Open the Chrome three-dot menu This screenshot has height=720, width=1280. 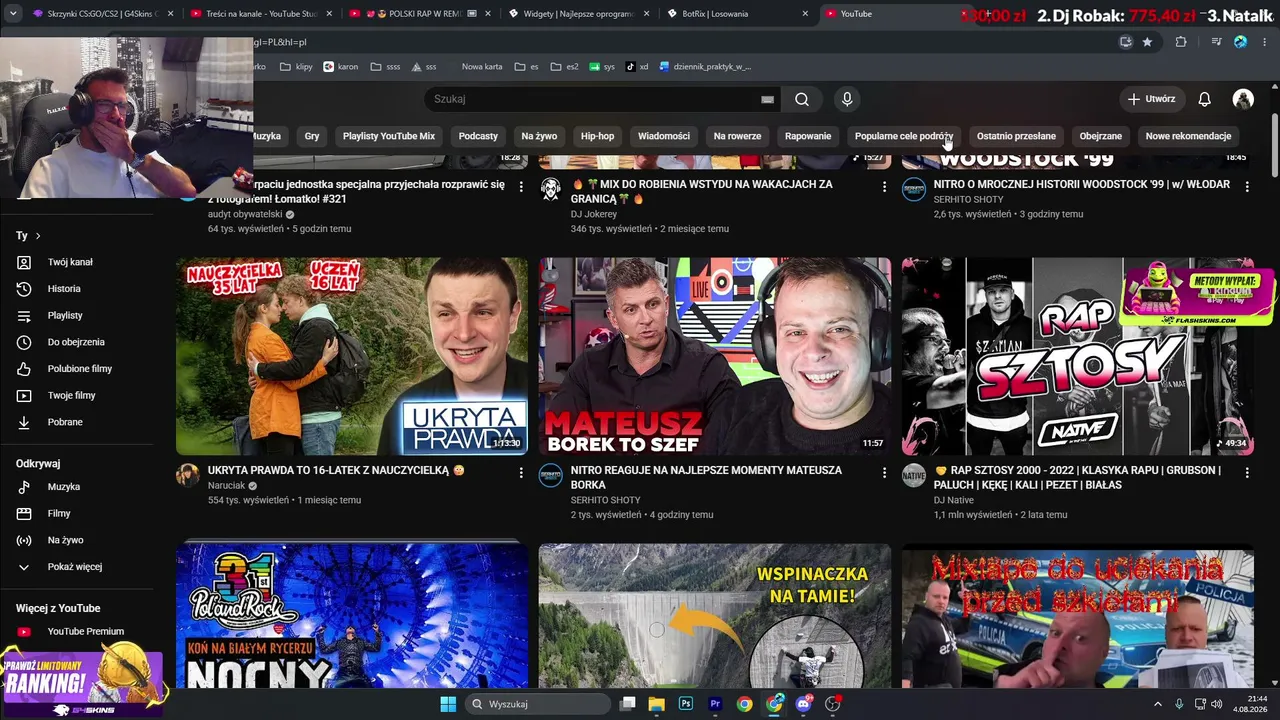(1265, 42)
